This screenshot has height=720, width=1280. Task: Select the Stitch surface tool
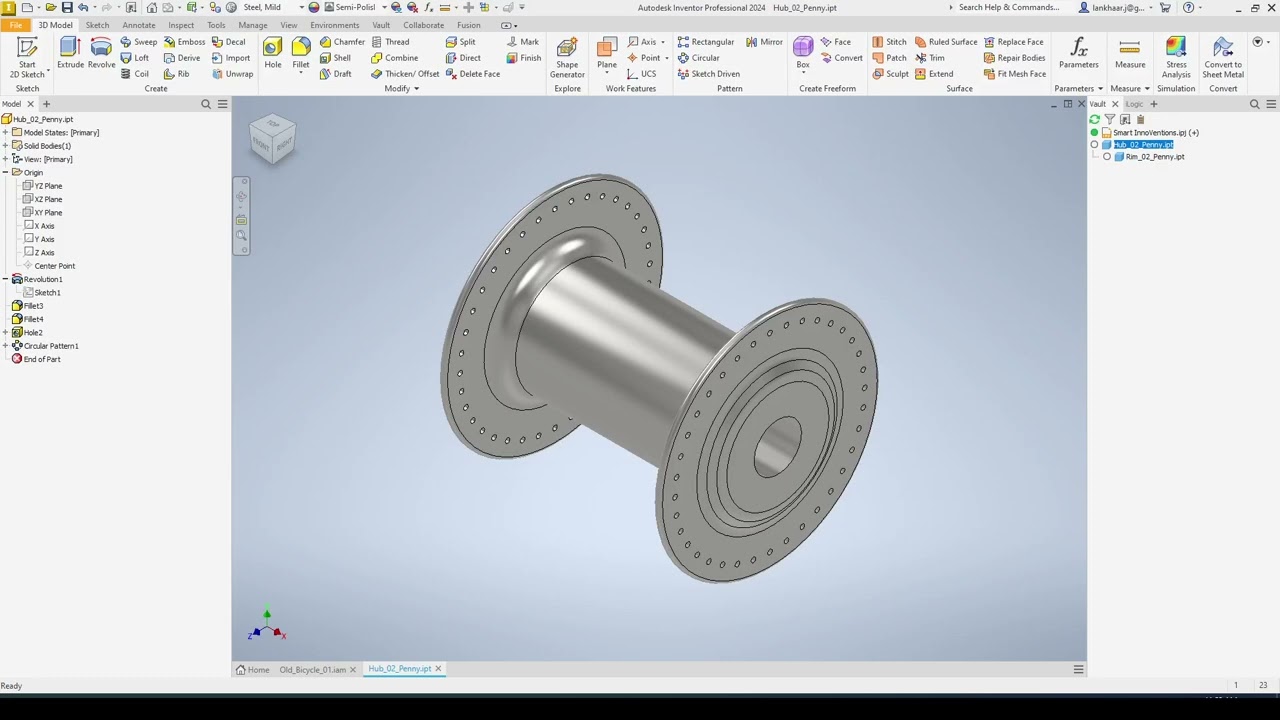pos(889,42)
